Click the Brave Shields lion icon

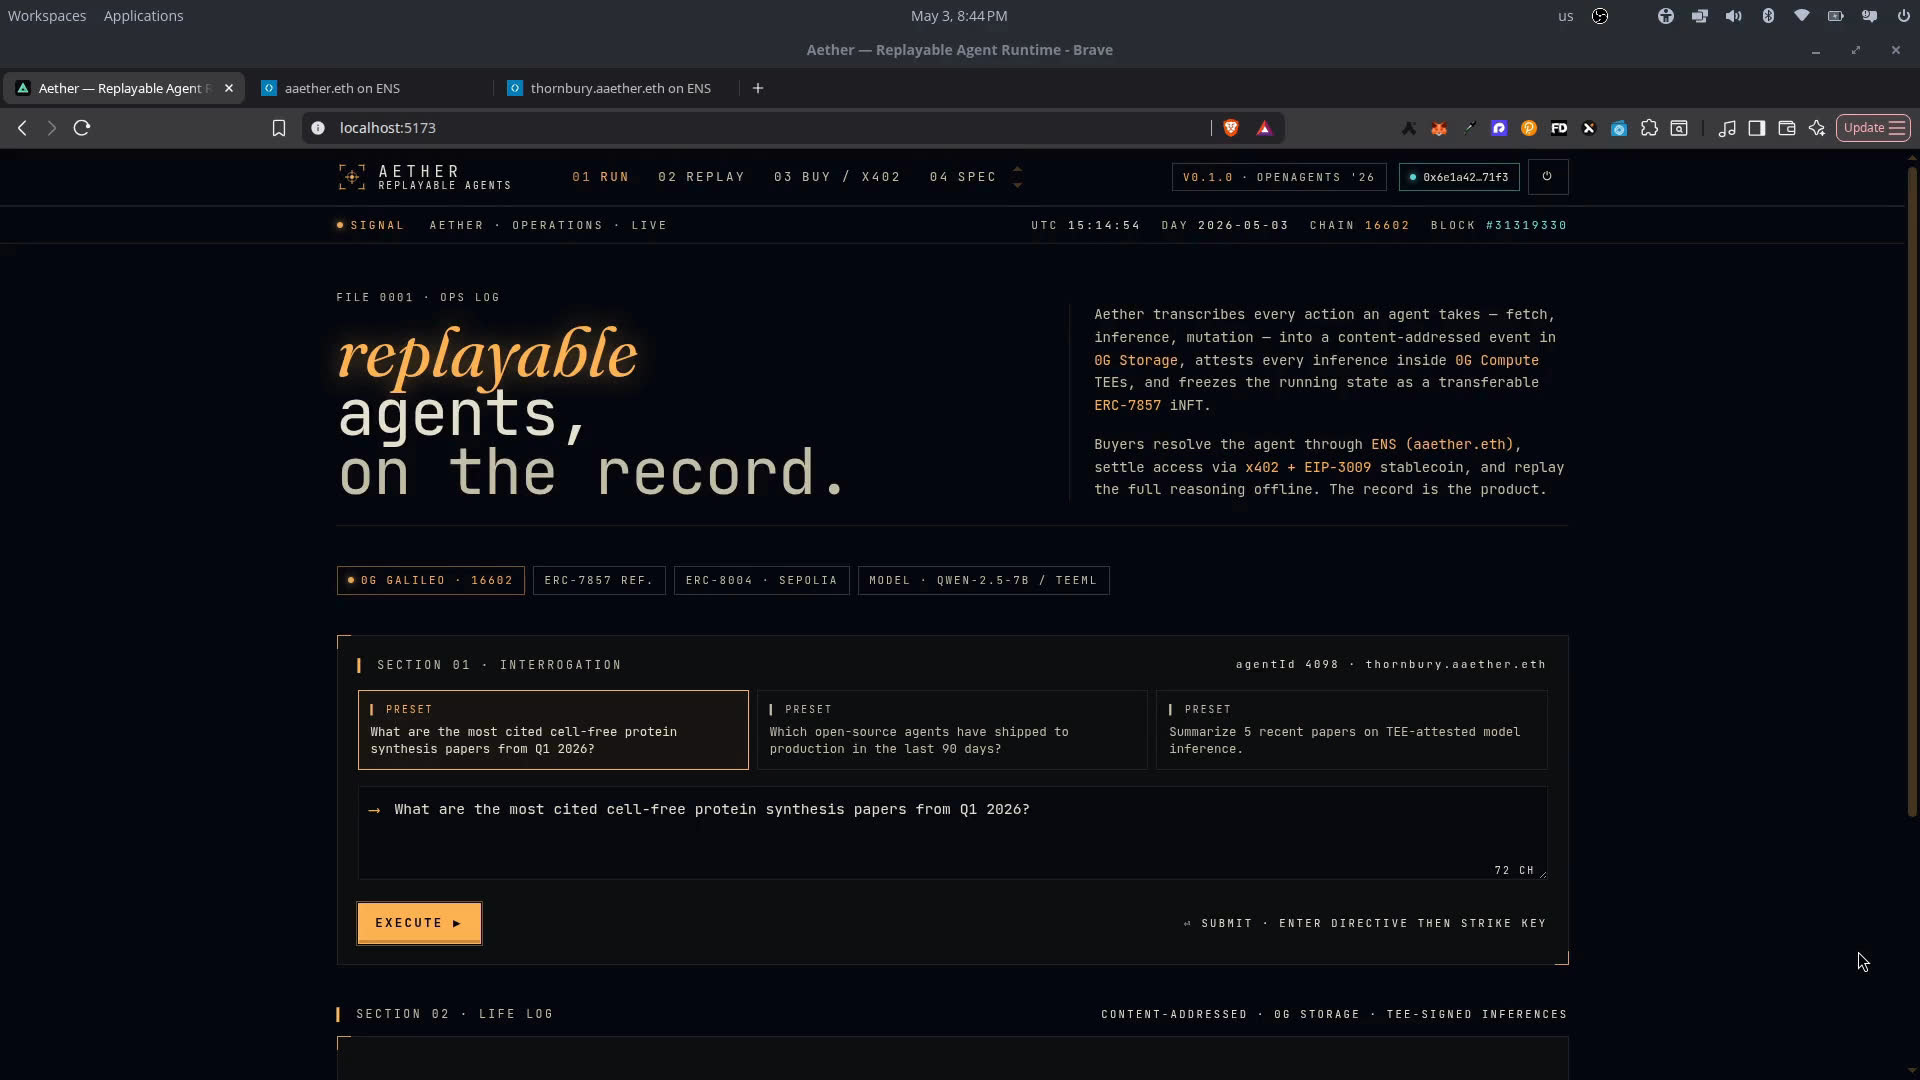pyautogui.click(x=1231, y=128)
